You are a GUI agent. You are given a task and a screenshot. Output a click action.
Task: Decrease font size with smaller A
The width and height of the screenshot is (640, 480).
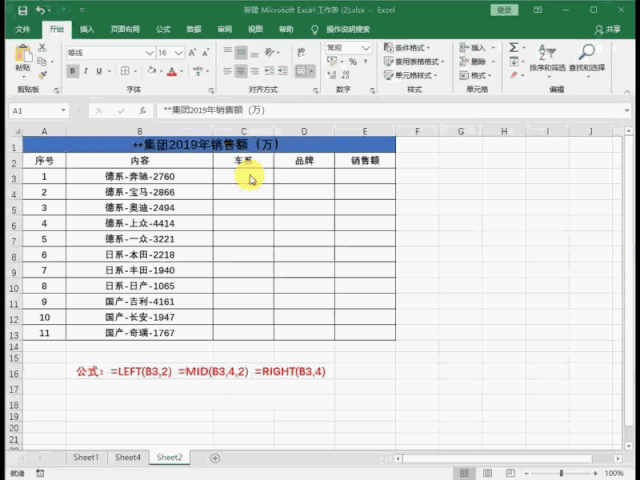pyautogui.click(x=206, y=53)
